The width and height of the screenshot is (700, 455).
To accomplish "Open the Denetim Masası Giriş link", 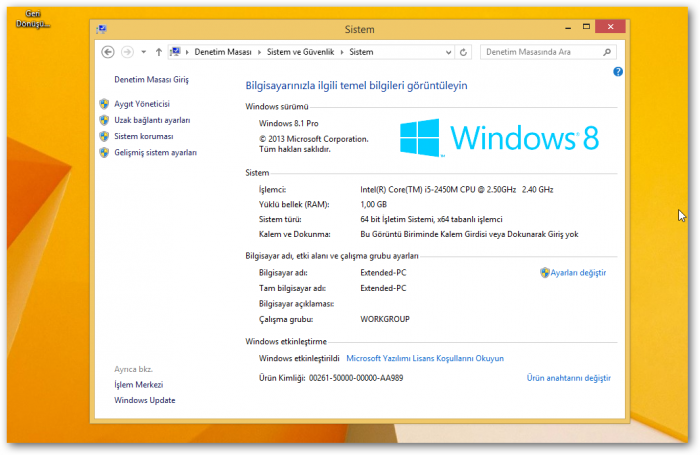I will (151, 79).
